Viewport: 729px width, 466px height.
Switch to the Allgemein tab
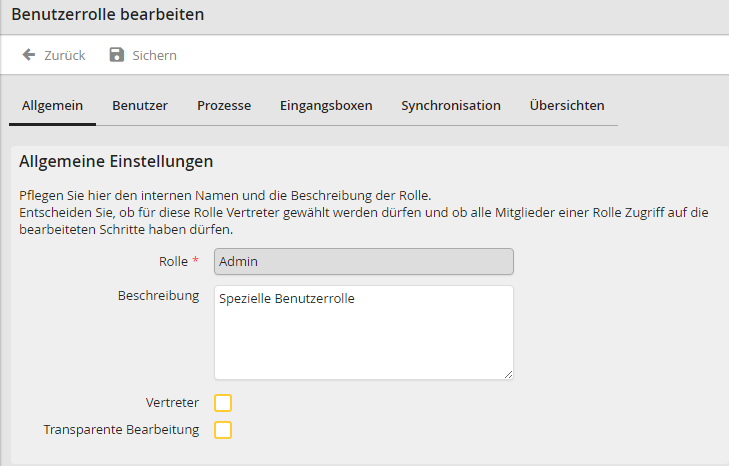(x=52, y=105)
